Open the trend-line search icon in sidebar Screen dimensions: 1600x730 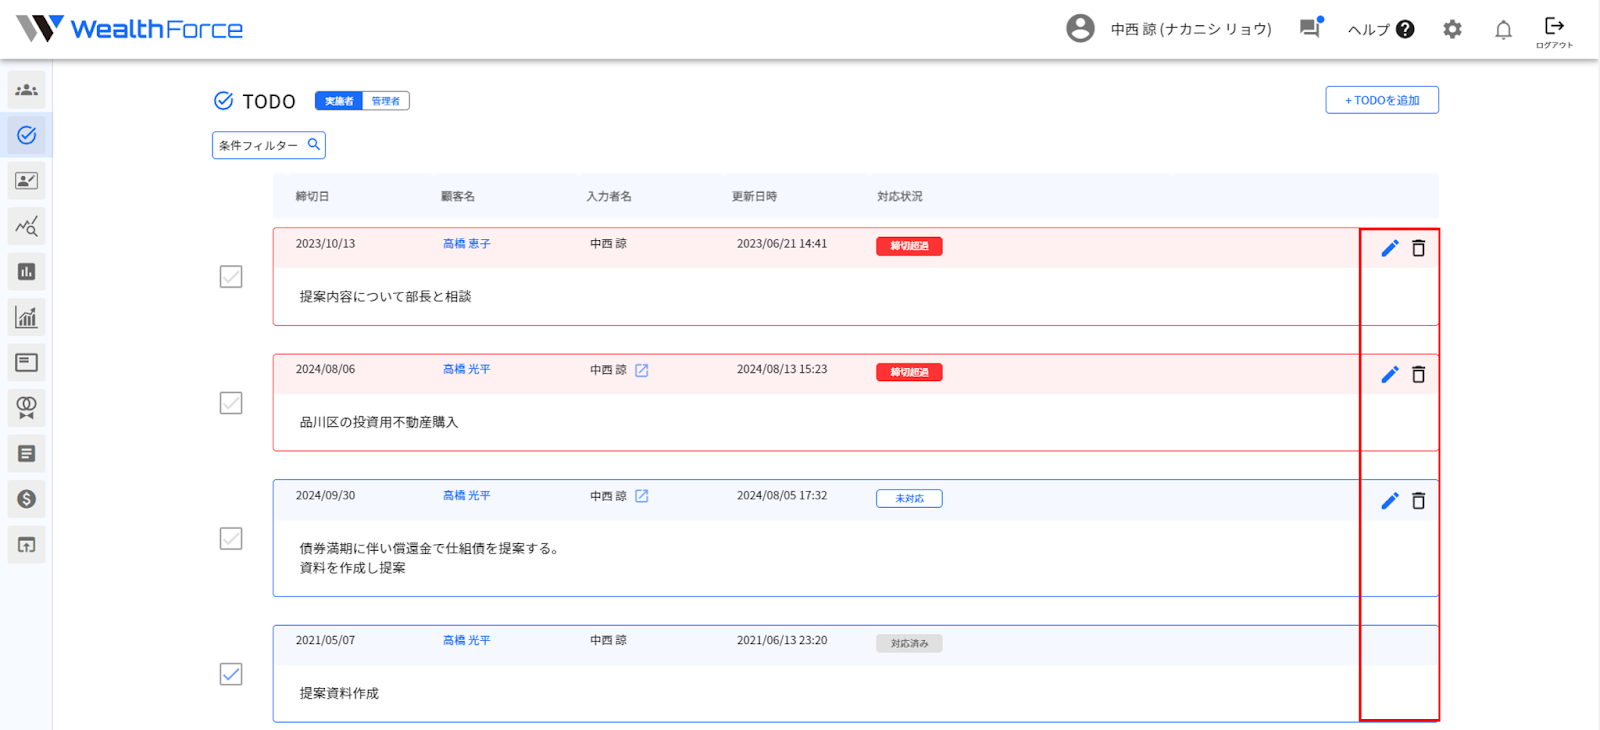pos(27,226)
